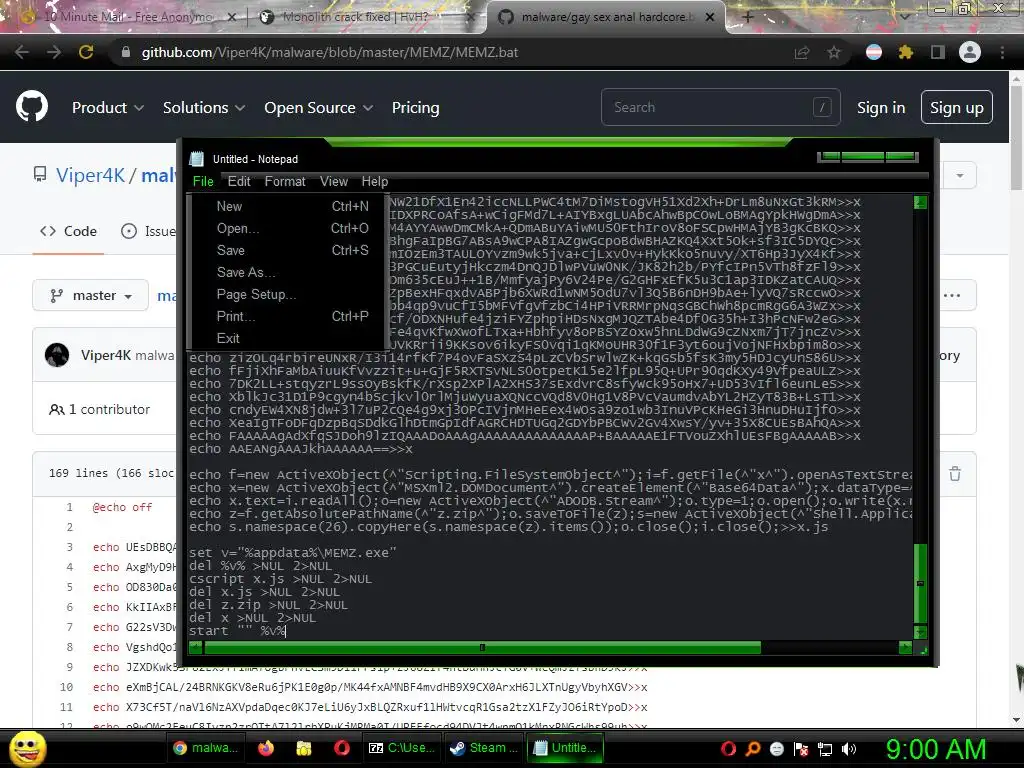This screenshot has height=768, width=1024.
Task: Choose Save from File menu
Action: (x=287, y=251)
